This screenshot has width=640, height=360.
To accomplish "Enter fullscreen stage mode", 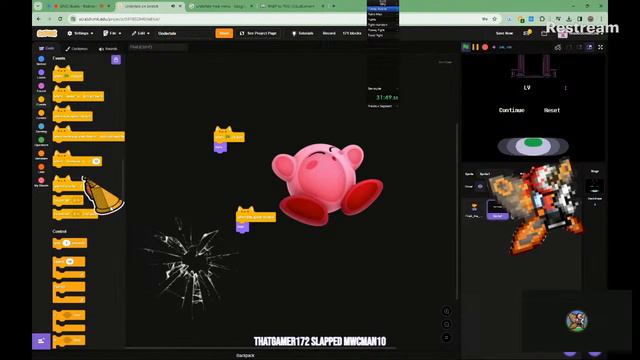I will pos(600,47).
